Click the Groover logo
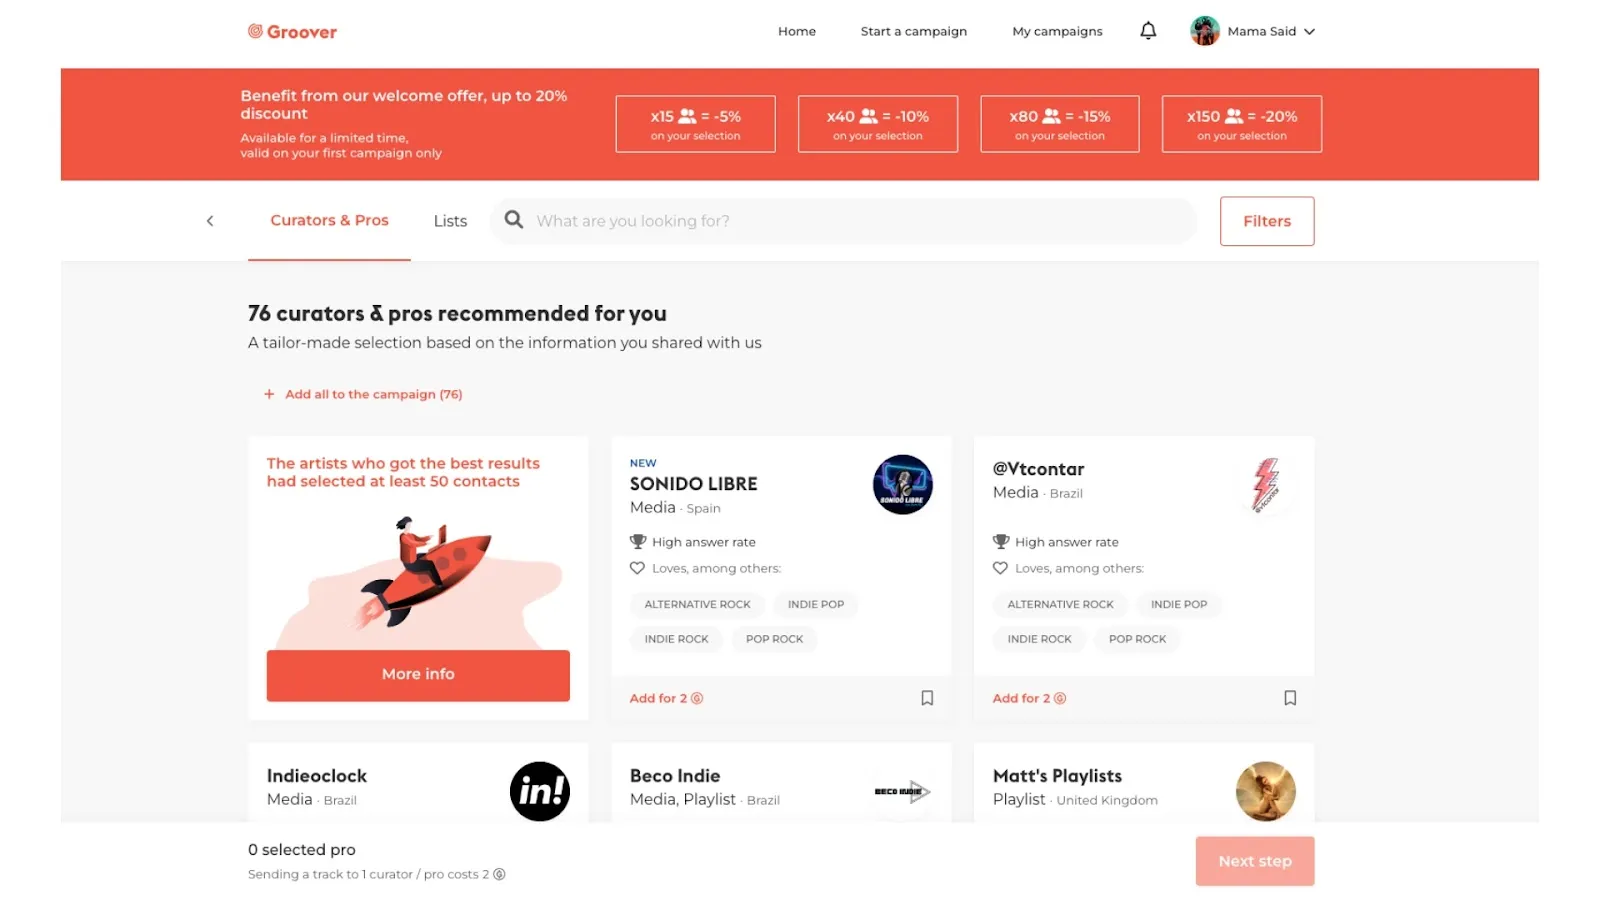This screenshot has height=900, width=1600. click(292, 32)
